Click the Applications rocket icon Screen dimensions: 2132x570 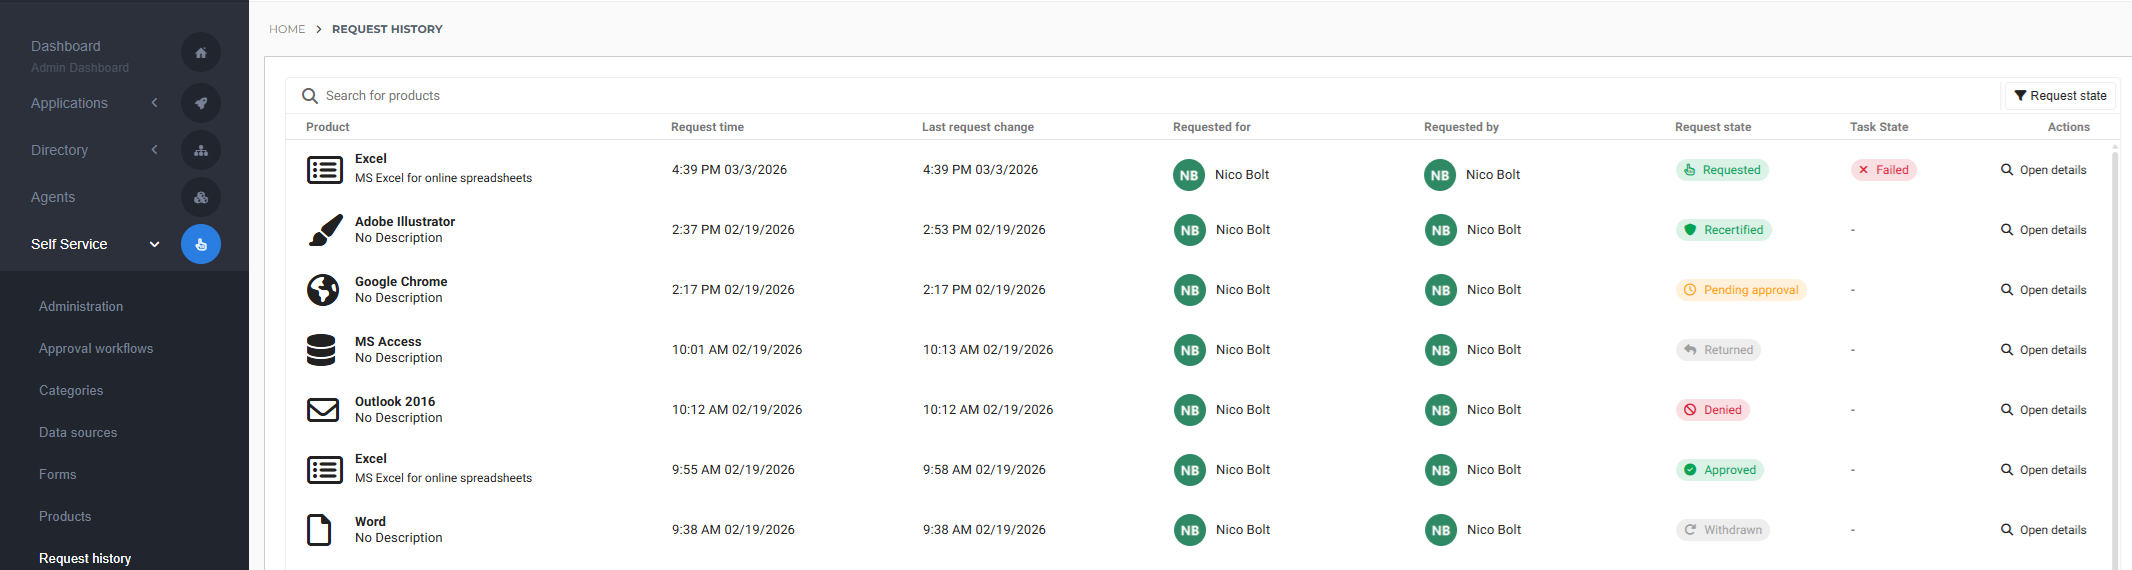pyautogui.click(x=201, y=103)
